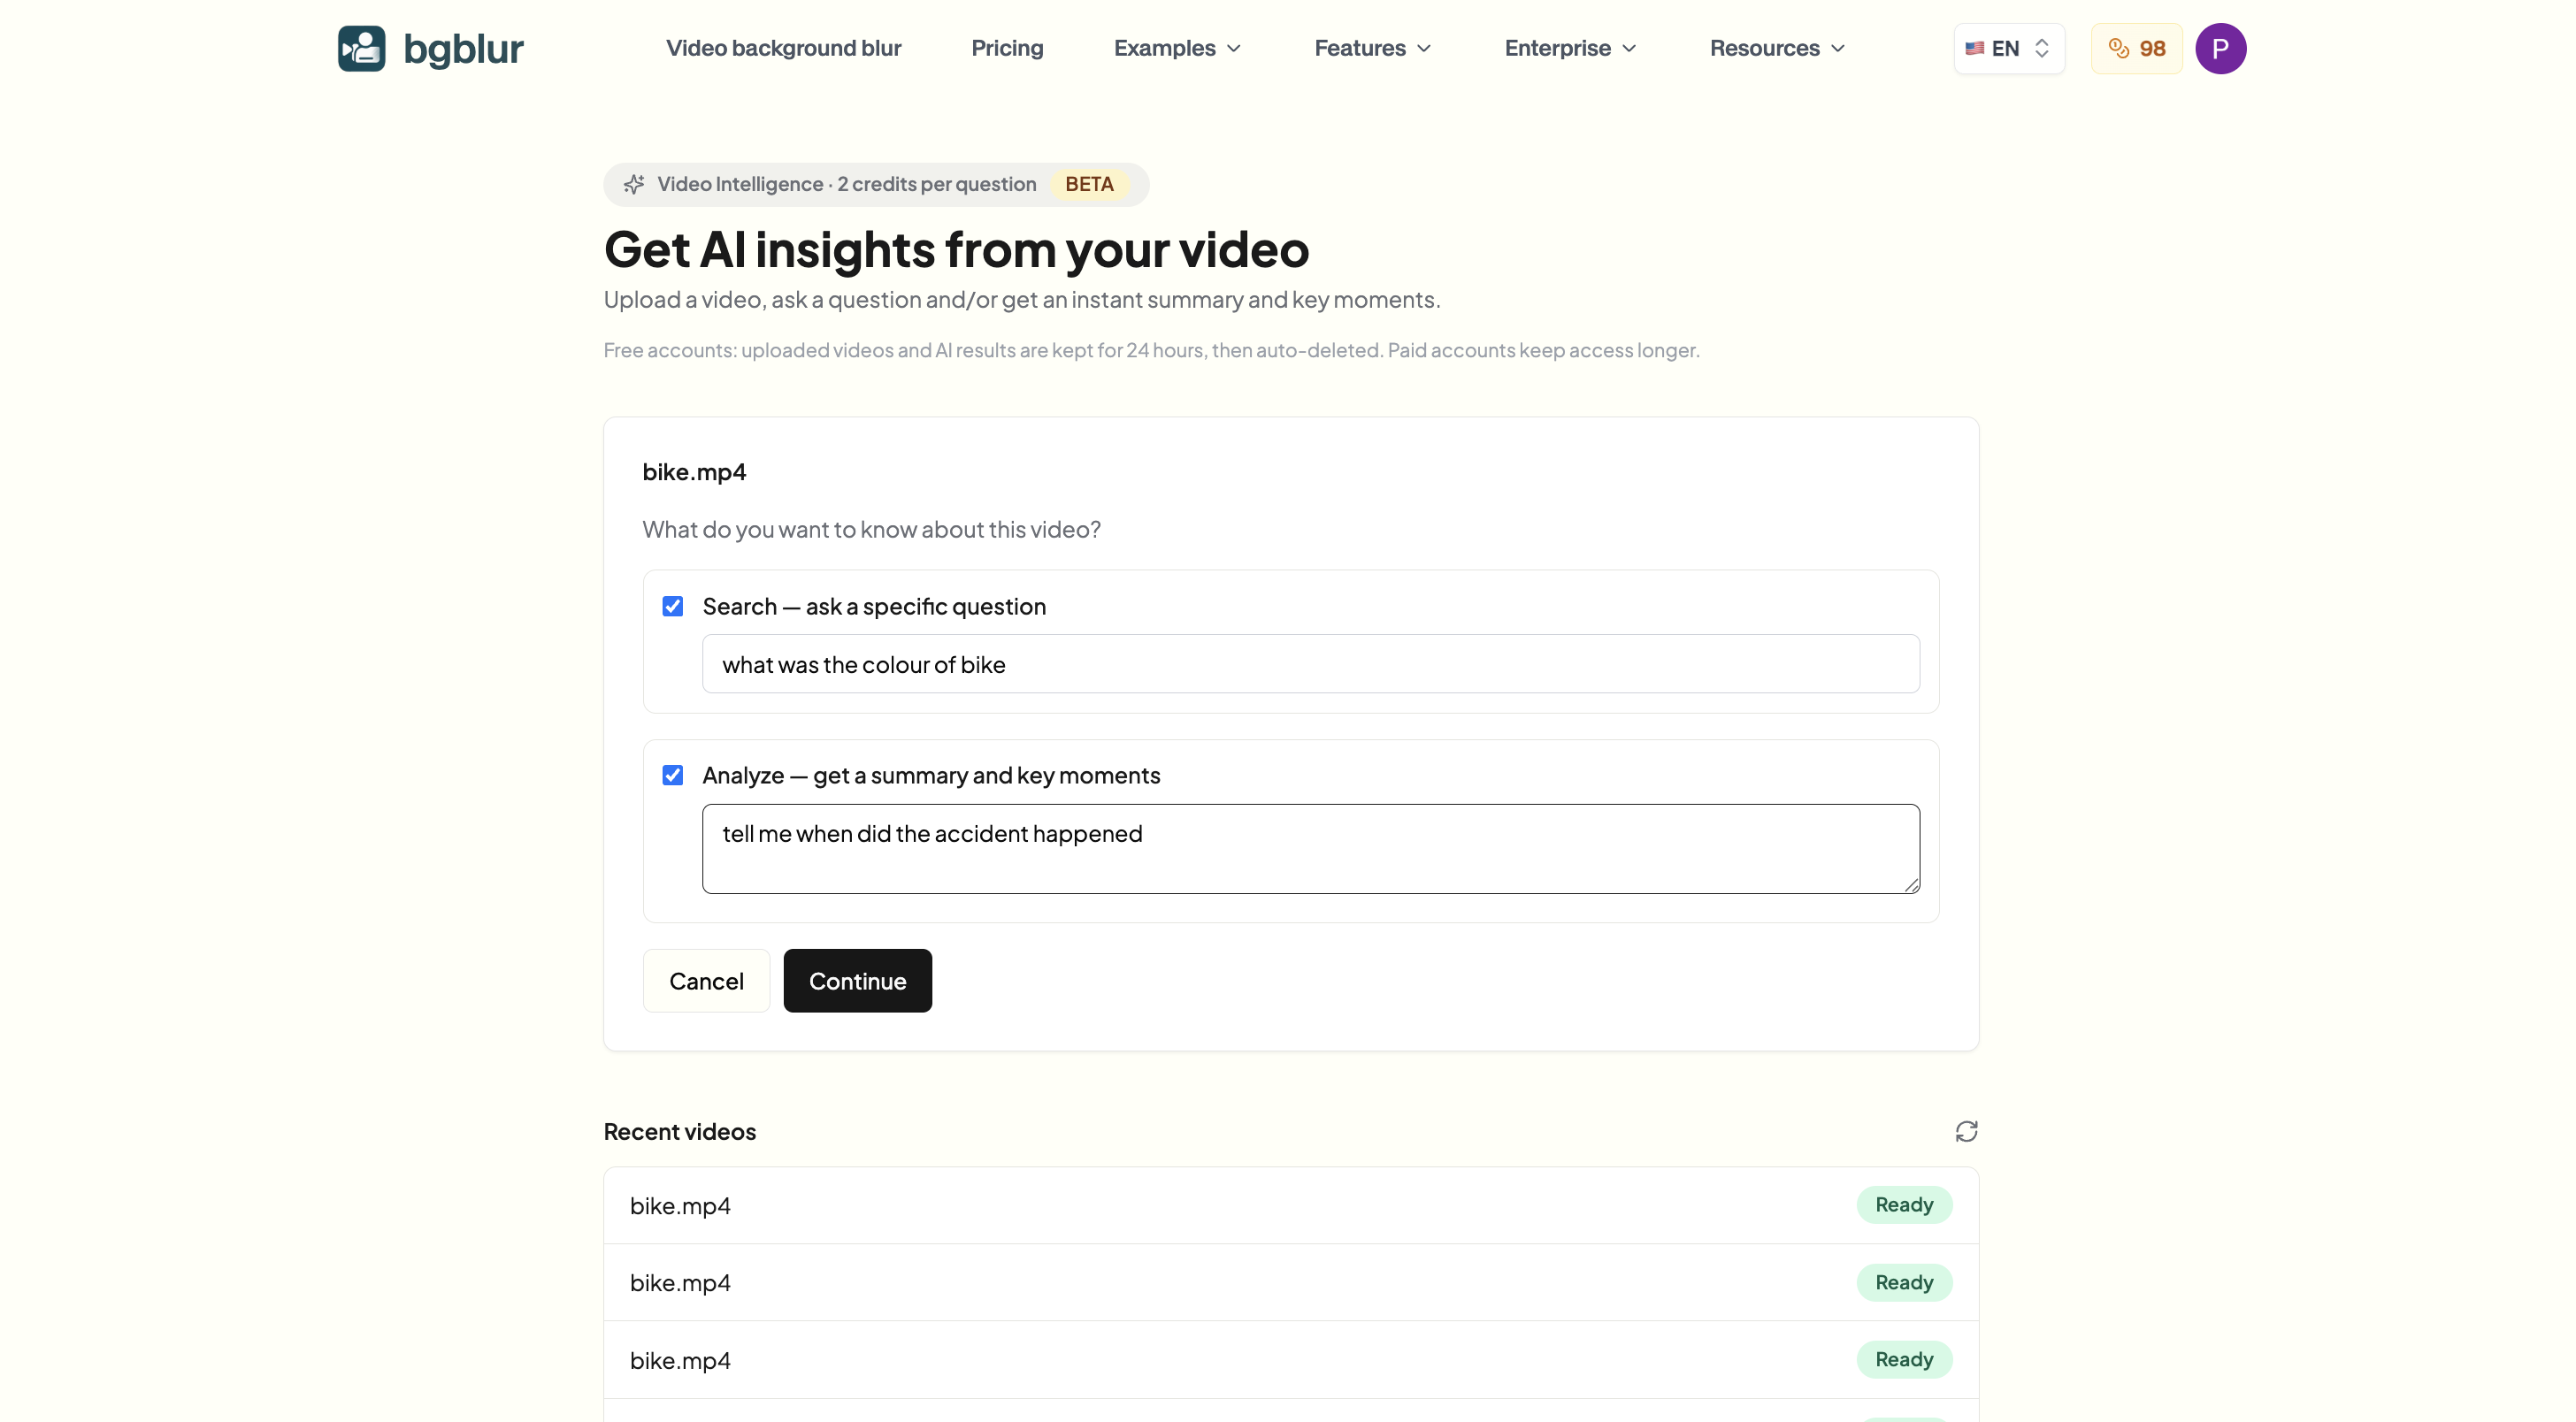Open the EN language selector
The height and width of the screenshot is (1422, 2576).
pos(2009,48)
